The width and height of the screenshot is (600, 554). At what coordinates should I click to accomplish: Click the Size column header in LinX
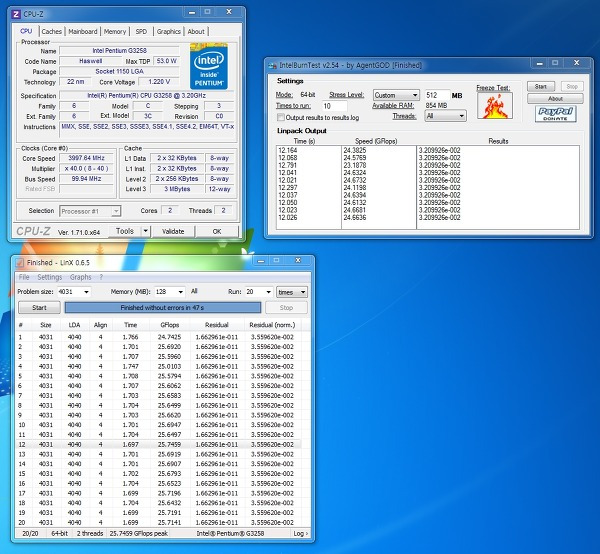[x=46, y=325]
